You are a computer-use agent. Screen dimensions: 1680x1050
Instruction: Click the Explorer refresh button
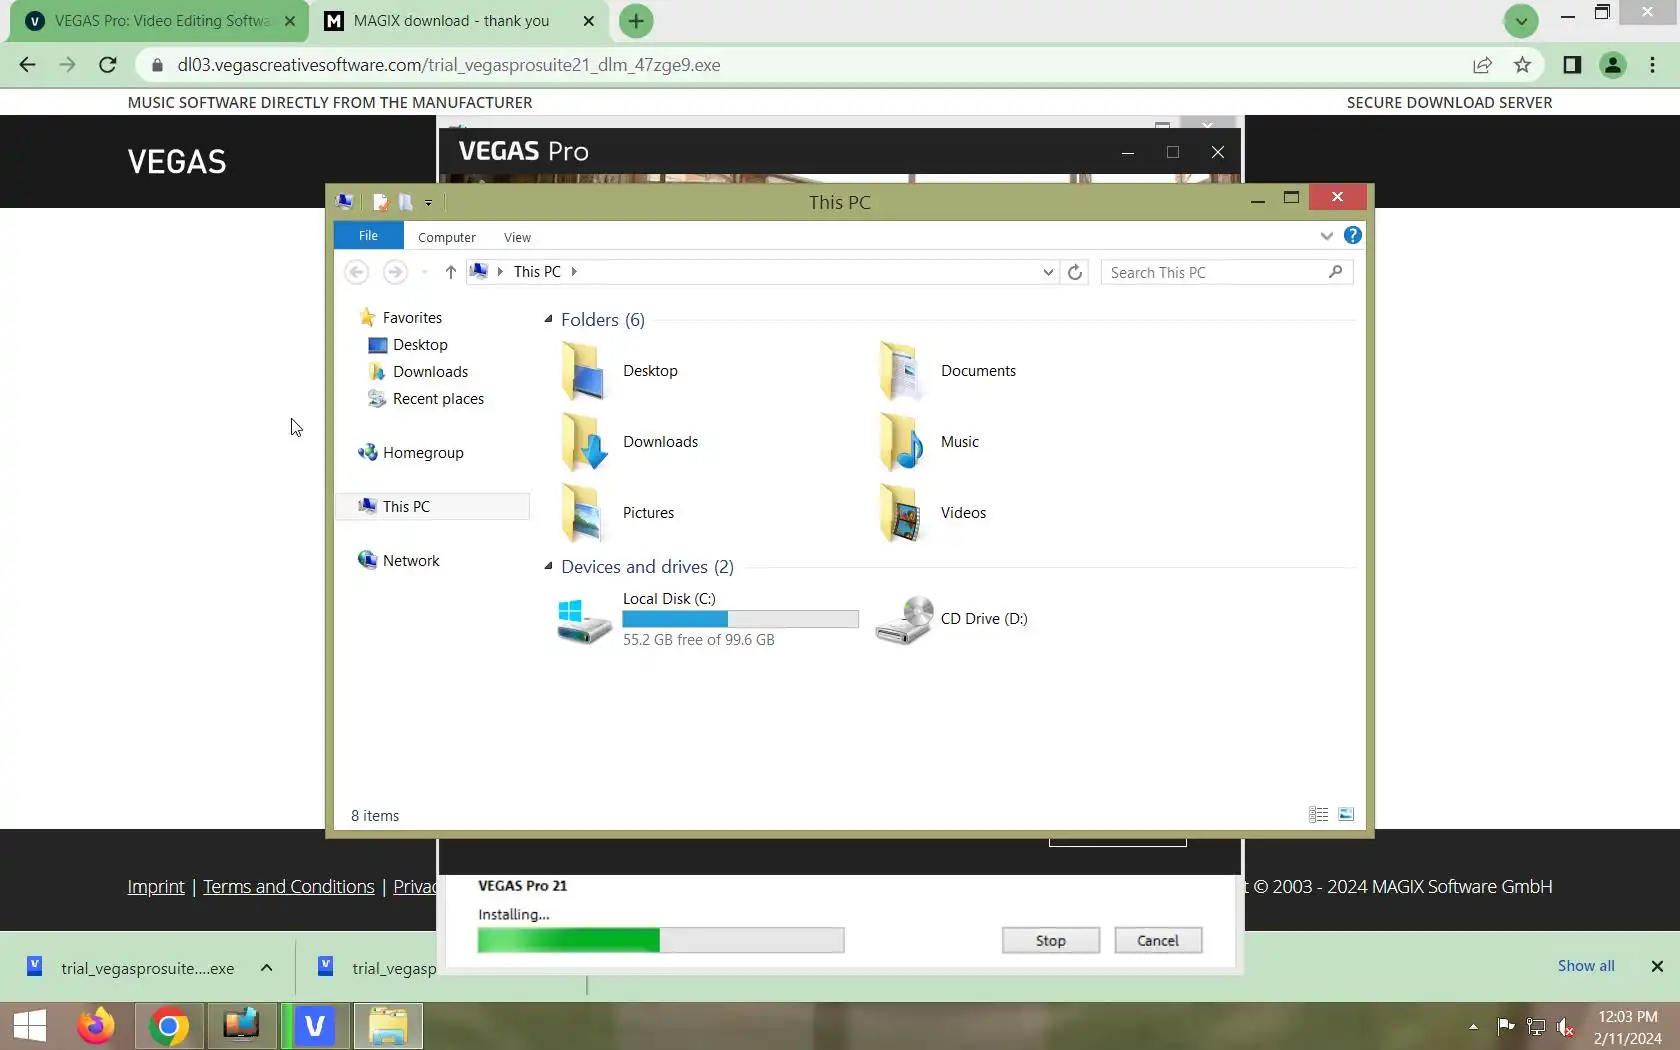point(1075,272)
